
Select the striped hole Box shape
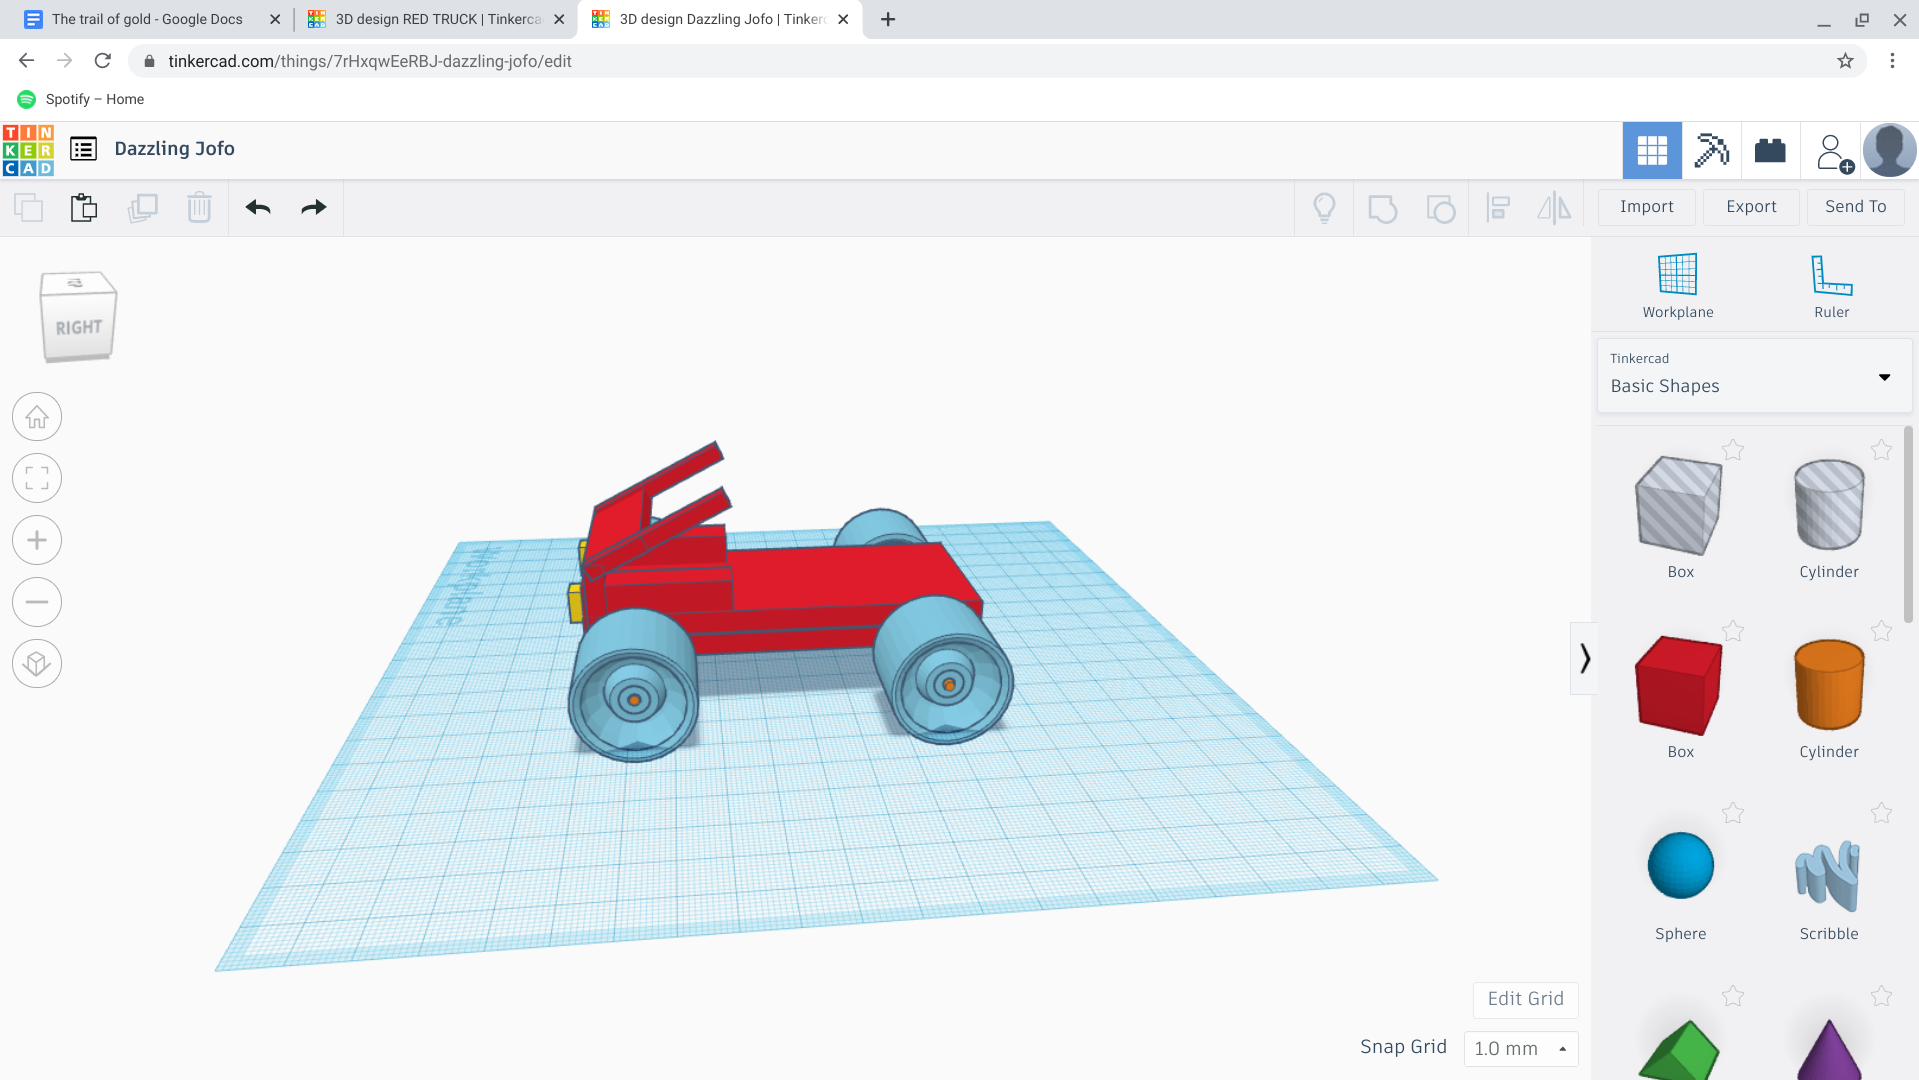click(1679, 506)
